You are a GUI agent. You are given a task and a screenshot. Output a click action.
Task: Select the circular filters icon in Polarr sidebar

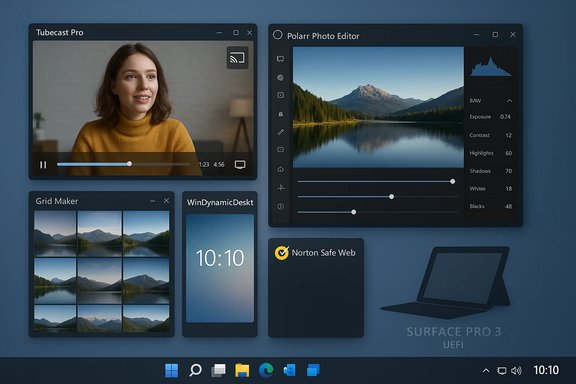[280, 77]
